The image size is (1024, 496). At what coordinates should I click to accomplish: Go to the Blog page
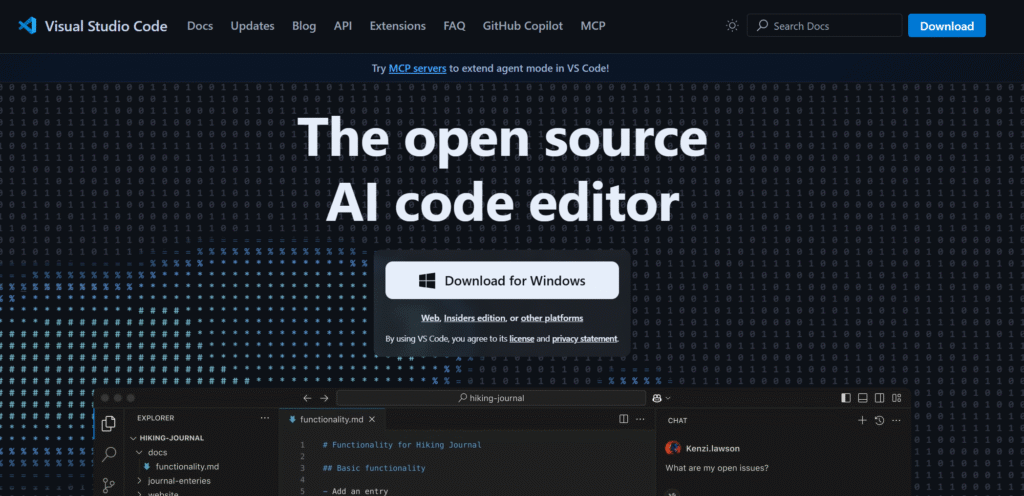coord(304,26)
